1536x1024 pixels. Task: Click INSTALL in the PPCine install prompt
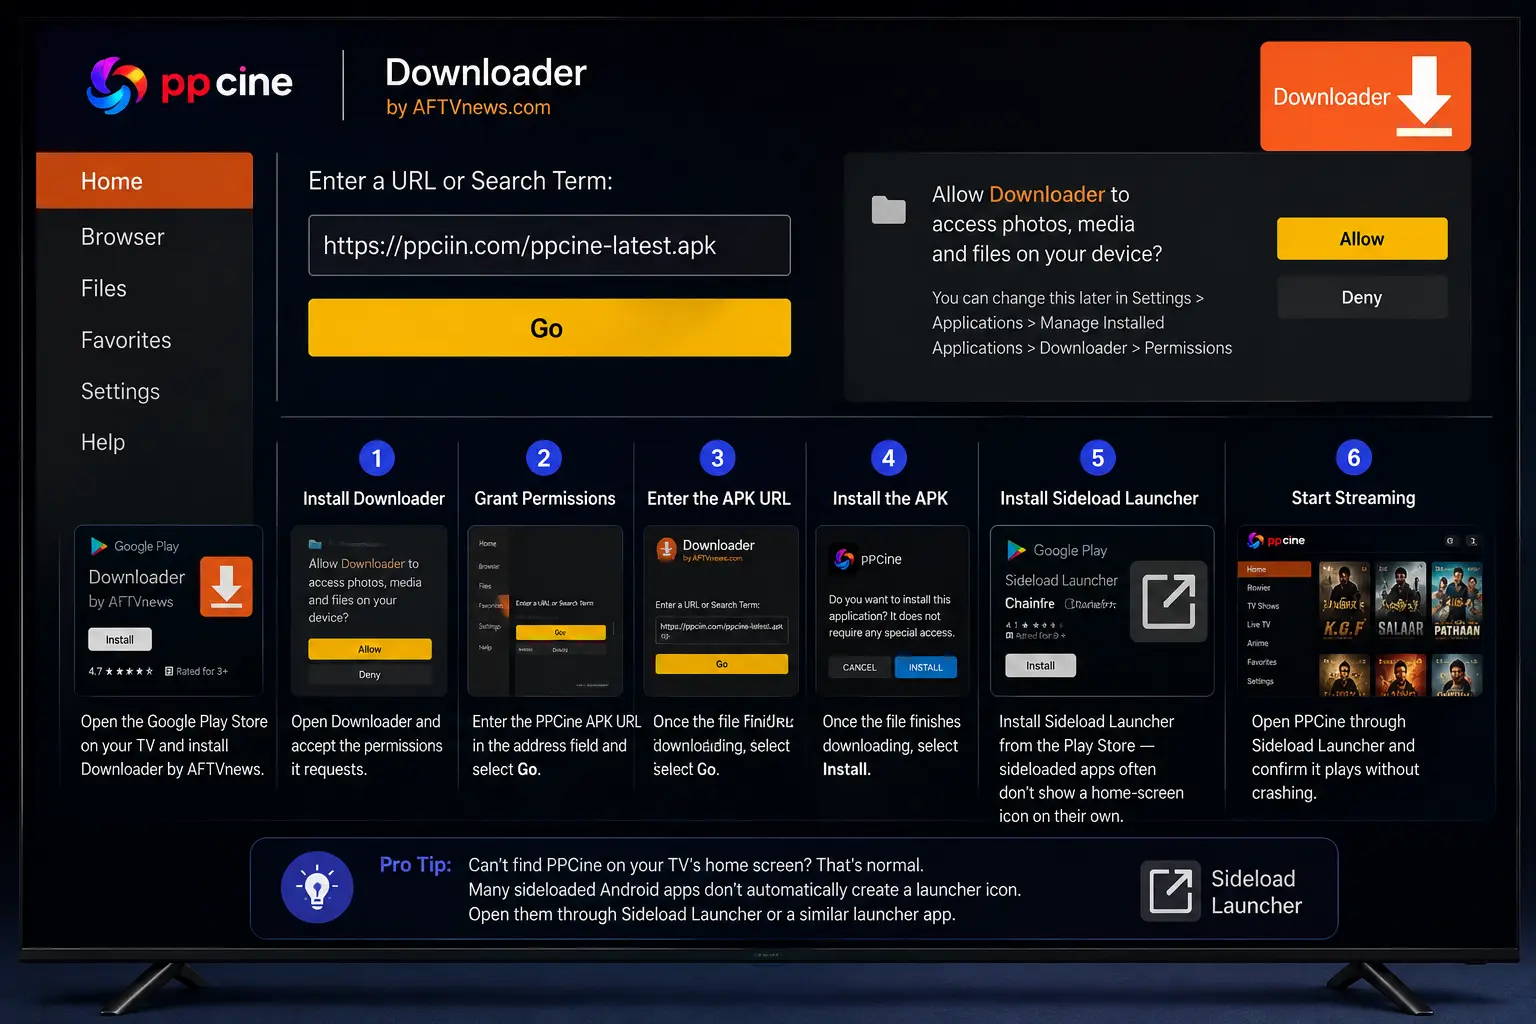tap(926, 667)
